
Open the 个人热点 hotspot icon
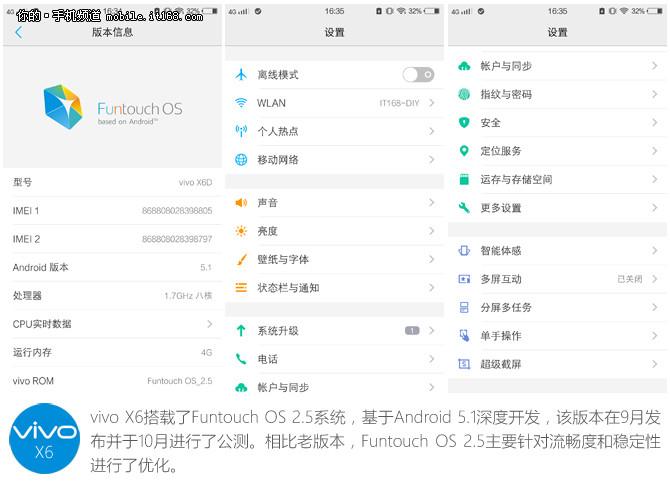click(241, 131)
